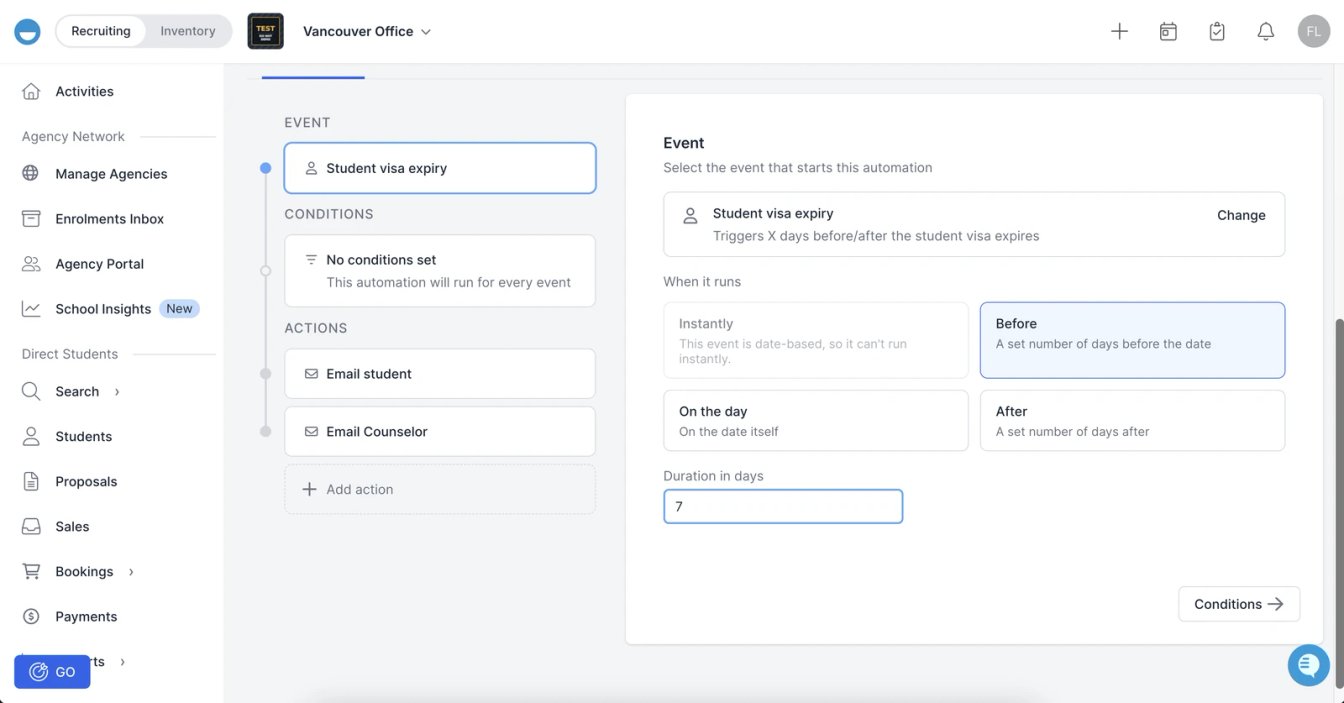Click Add action to append an action
Viewport: 1344px width, 703px height.
tap(440, 489)
